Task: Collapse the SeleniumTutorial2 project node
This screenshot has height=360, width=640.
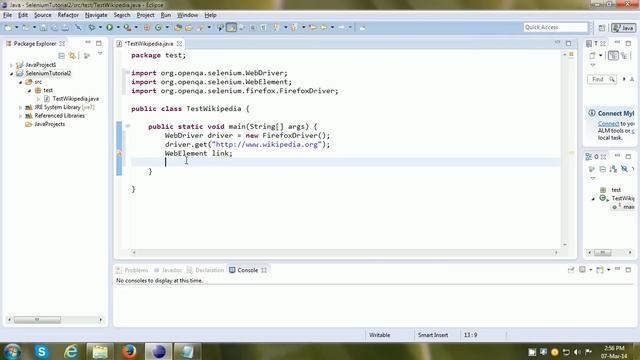Action: click(x=11, y=73)
